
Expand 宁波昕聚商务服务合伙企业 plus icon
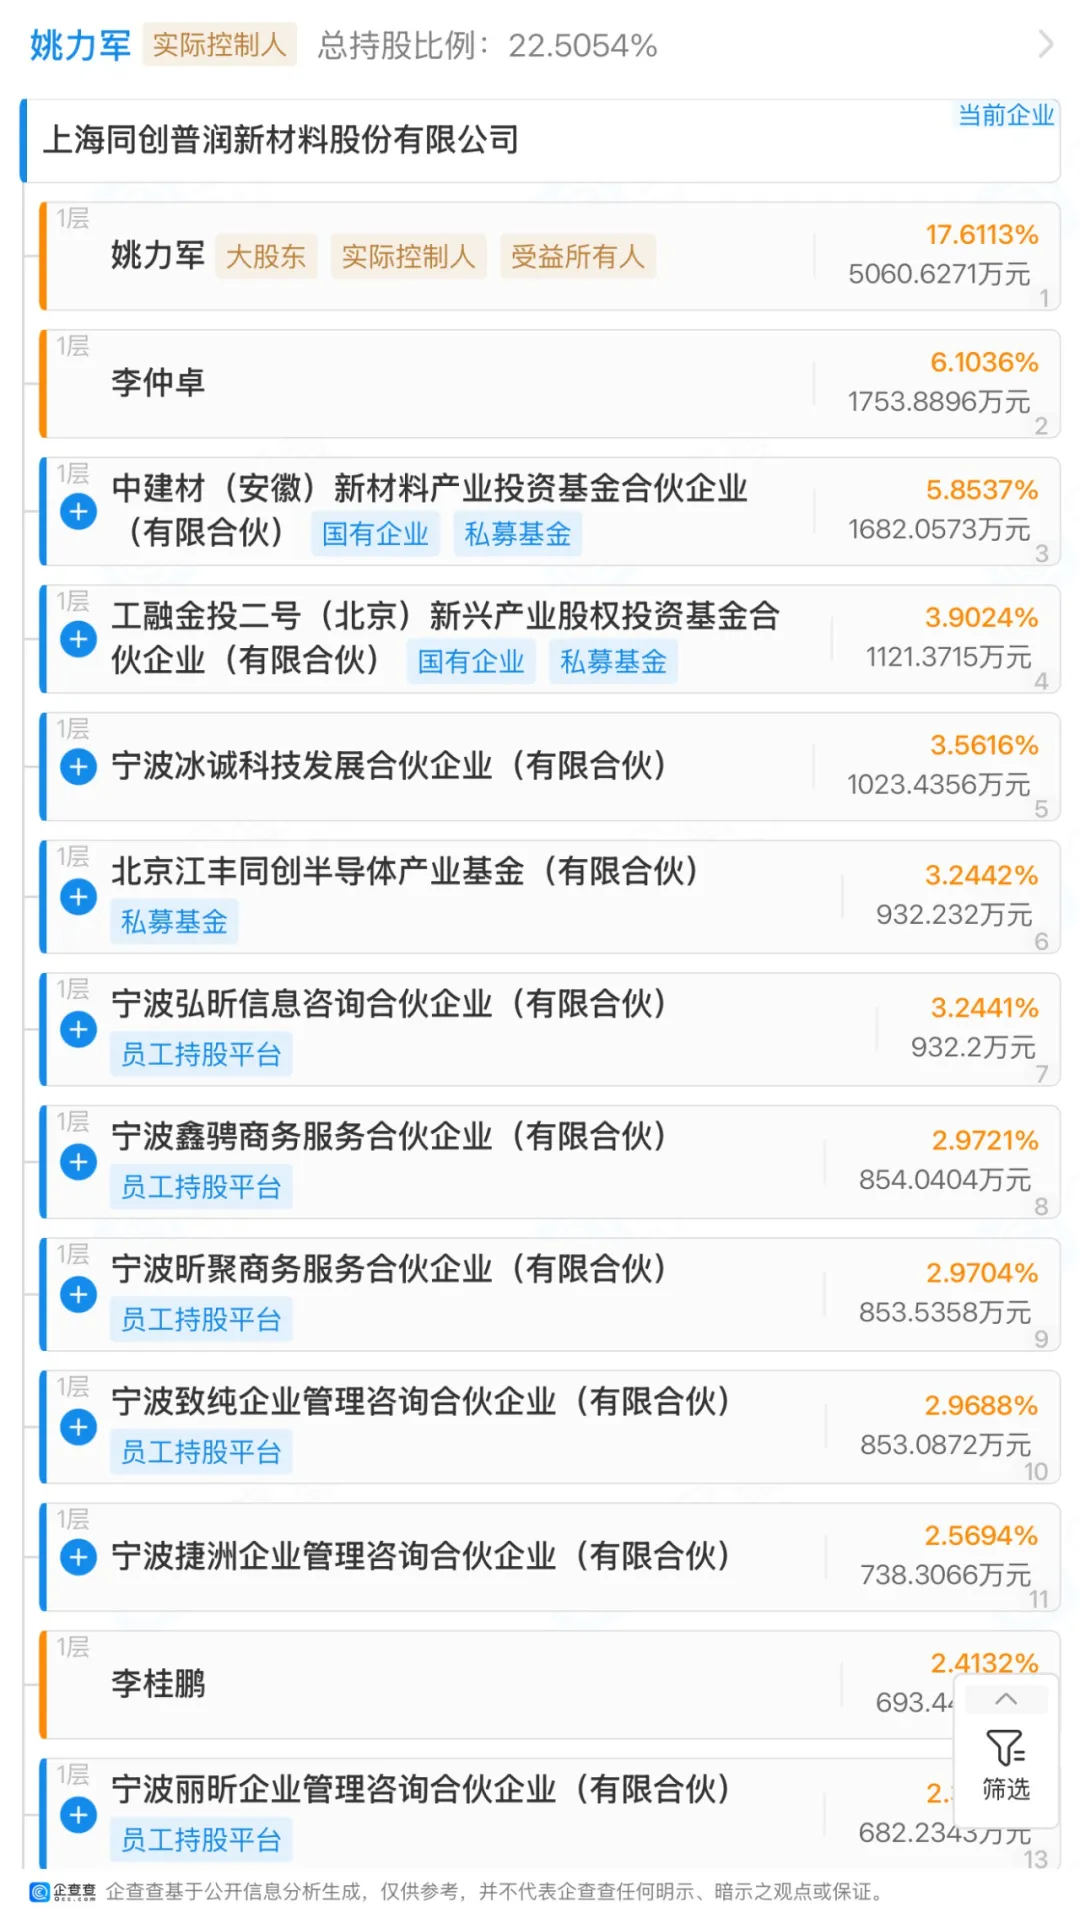(x=78, y=1295)
